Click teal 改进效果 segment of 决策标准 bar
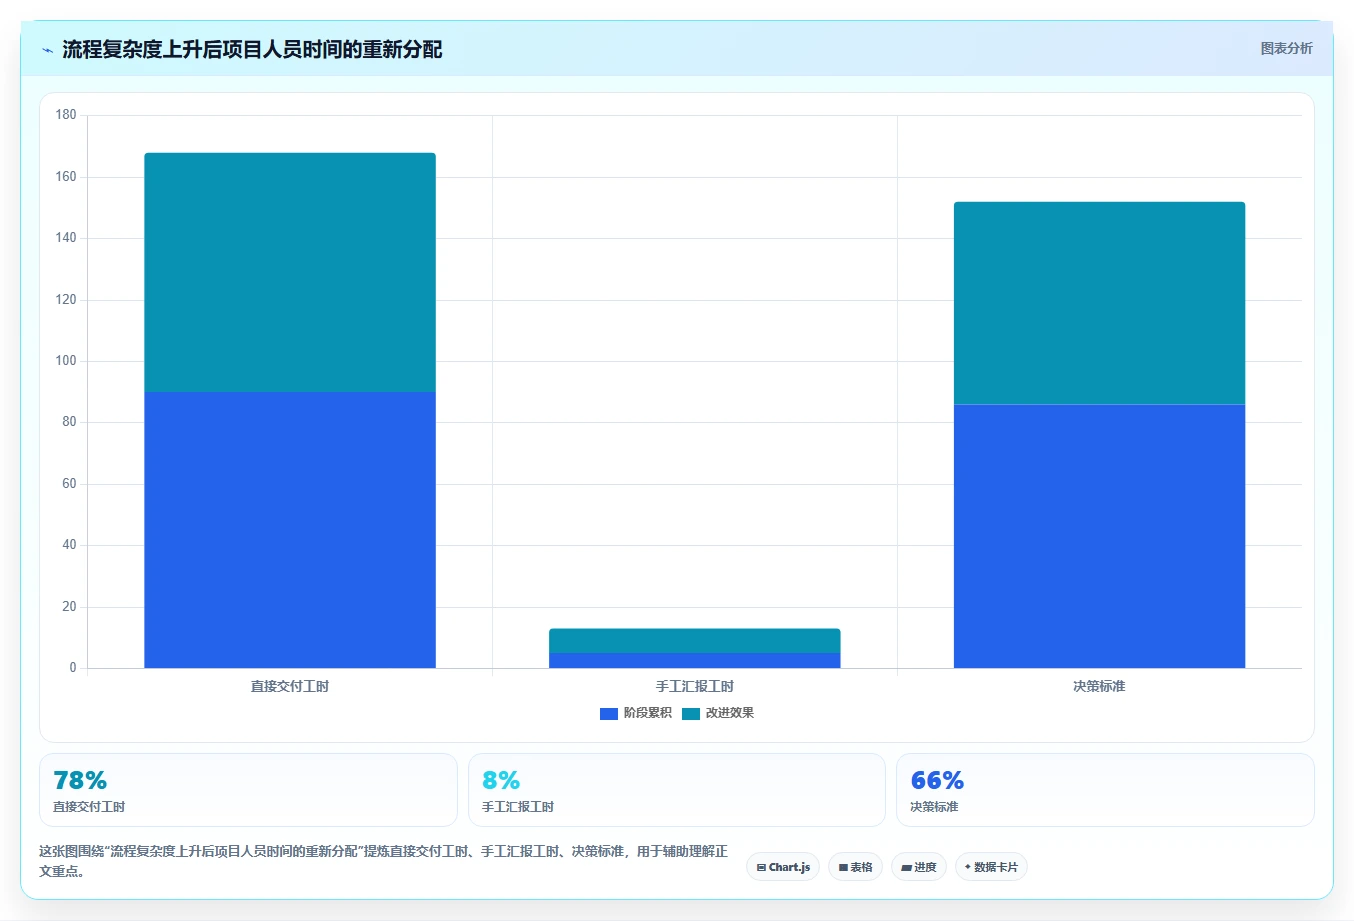 pos(1099,303)
